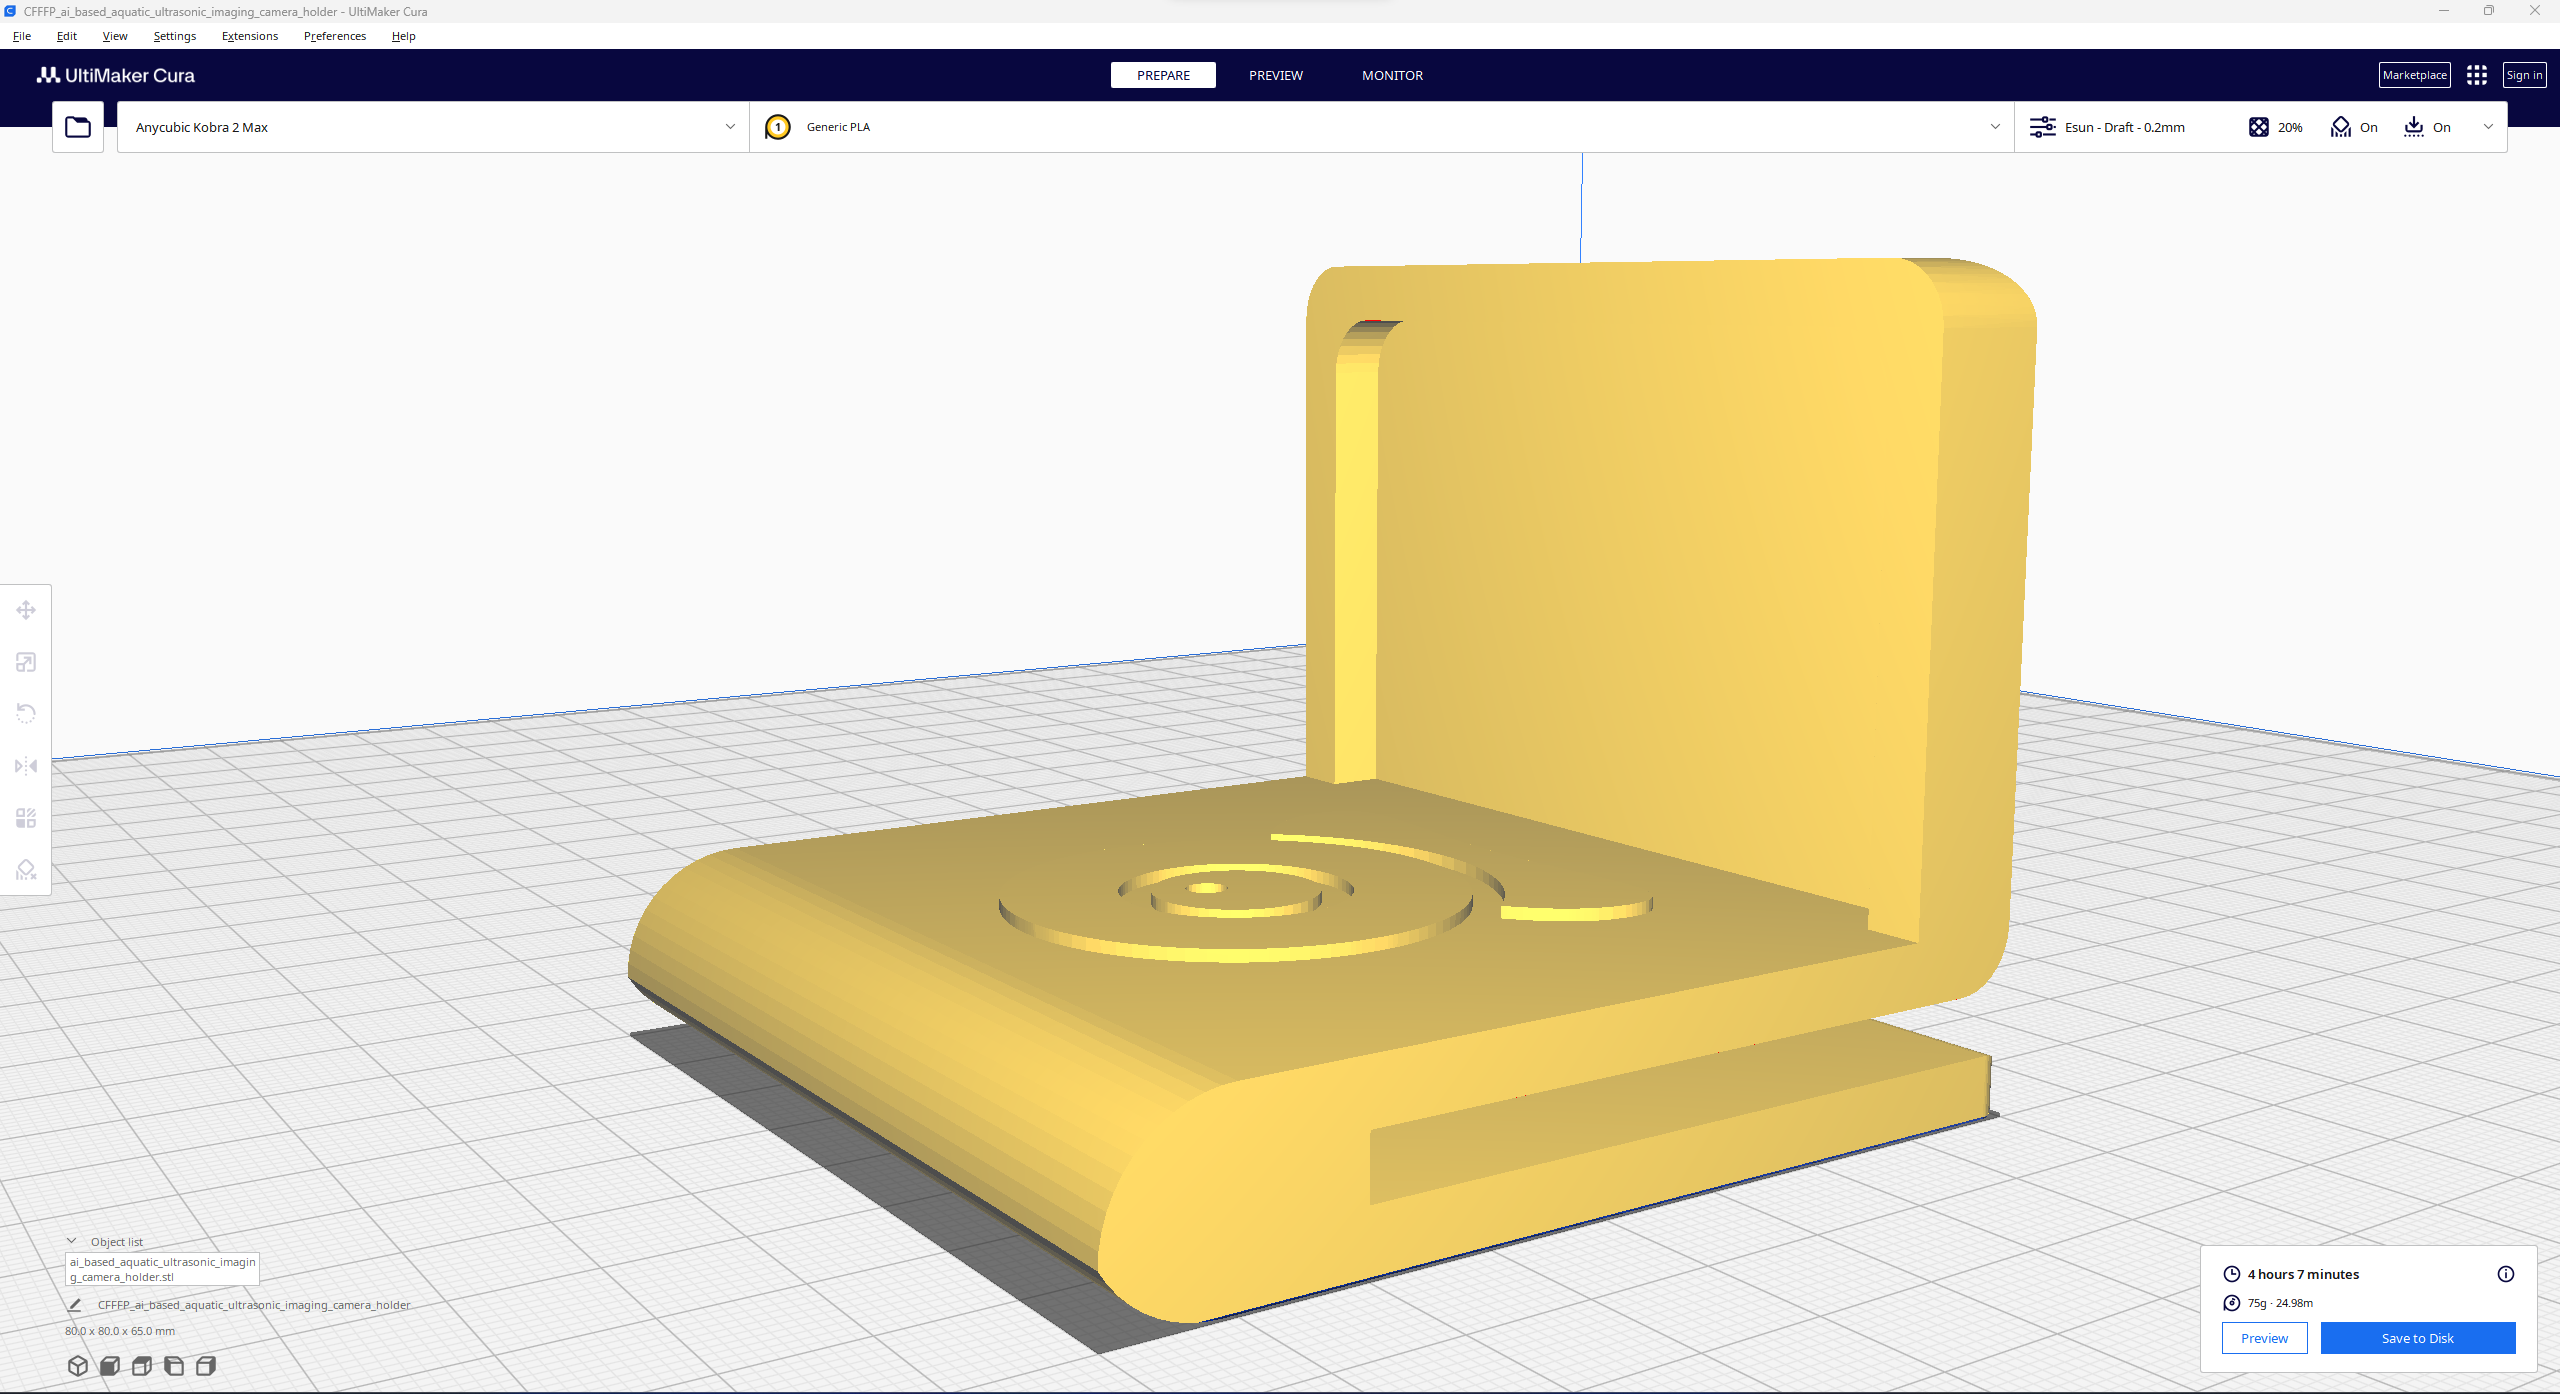Screen dimensions: 2560x1394
Task: Click the Rotate tool icon
Action: pos(26,712)
